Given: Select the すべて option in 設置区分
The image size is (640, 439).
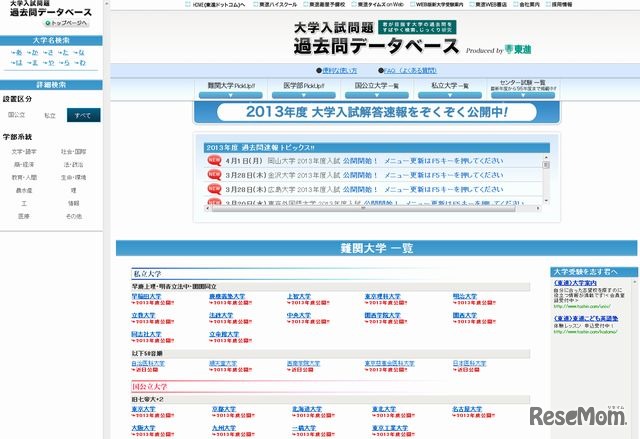Looking at the screenshot, I should coord(83,116).
